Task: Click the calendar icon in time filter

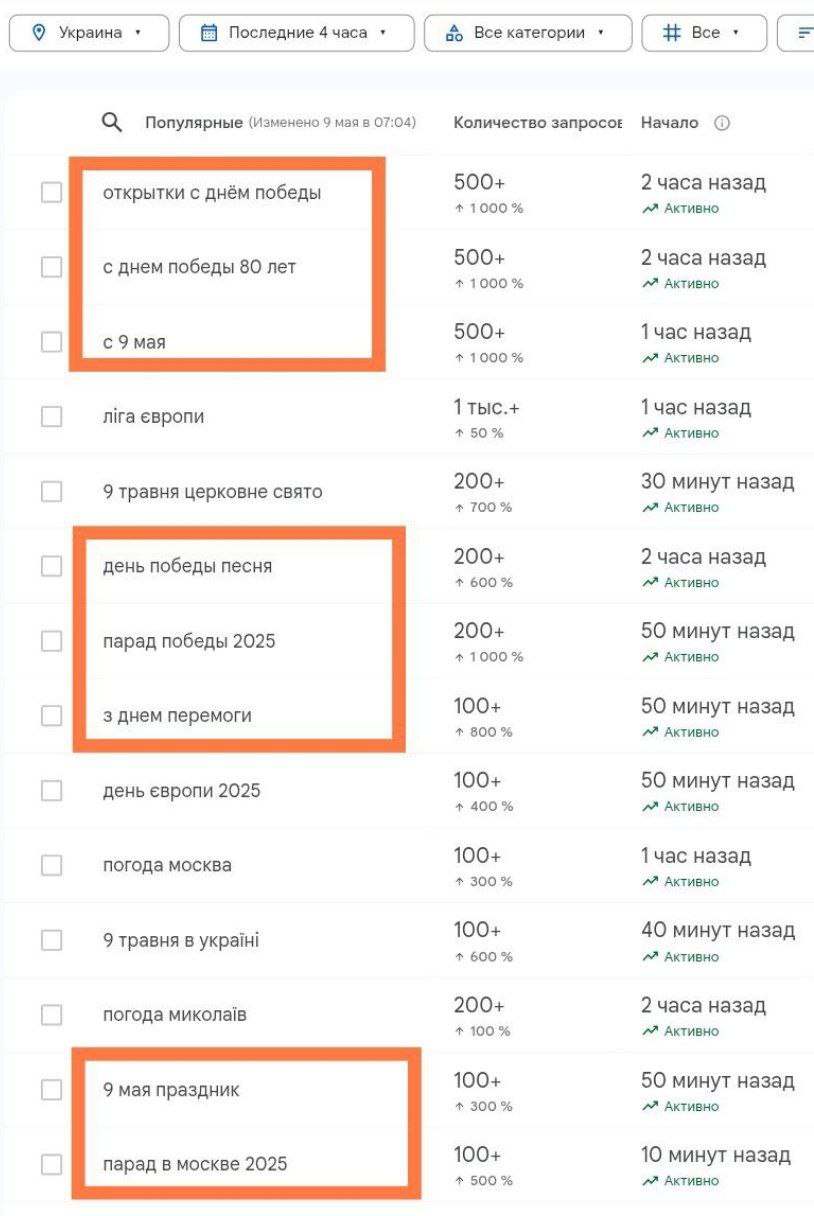Action: pos(209,32)
